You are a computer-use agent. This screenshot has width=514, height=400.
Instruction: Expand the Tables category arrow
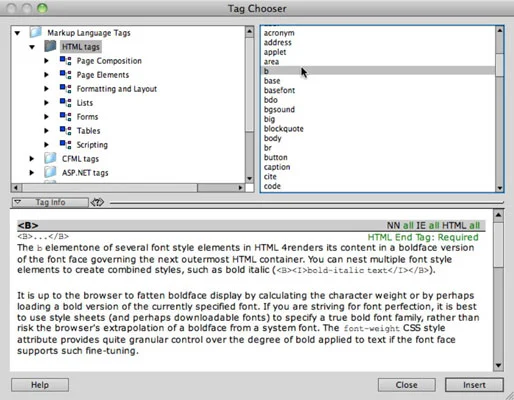[46, 131]
